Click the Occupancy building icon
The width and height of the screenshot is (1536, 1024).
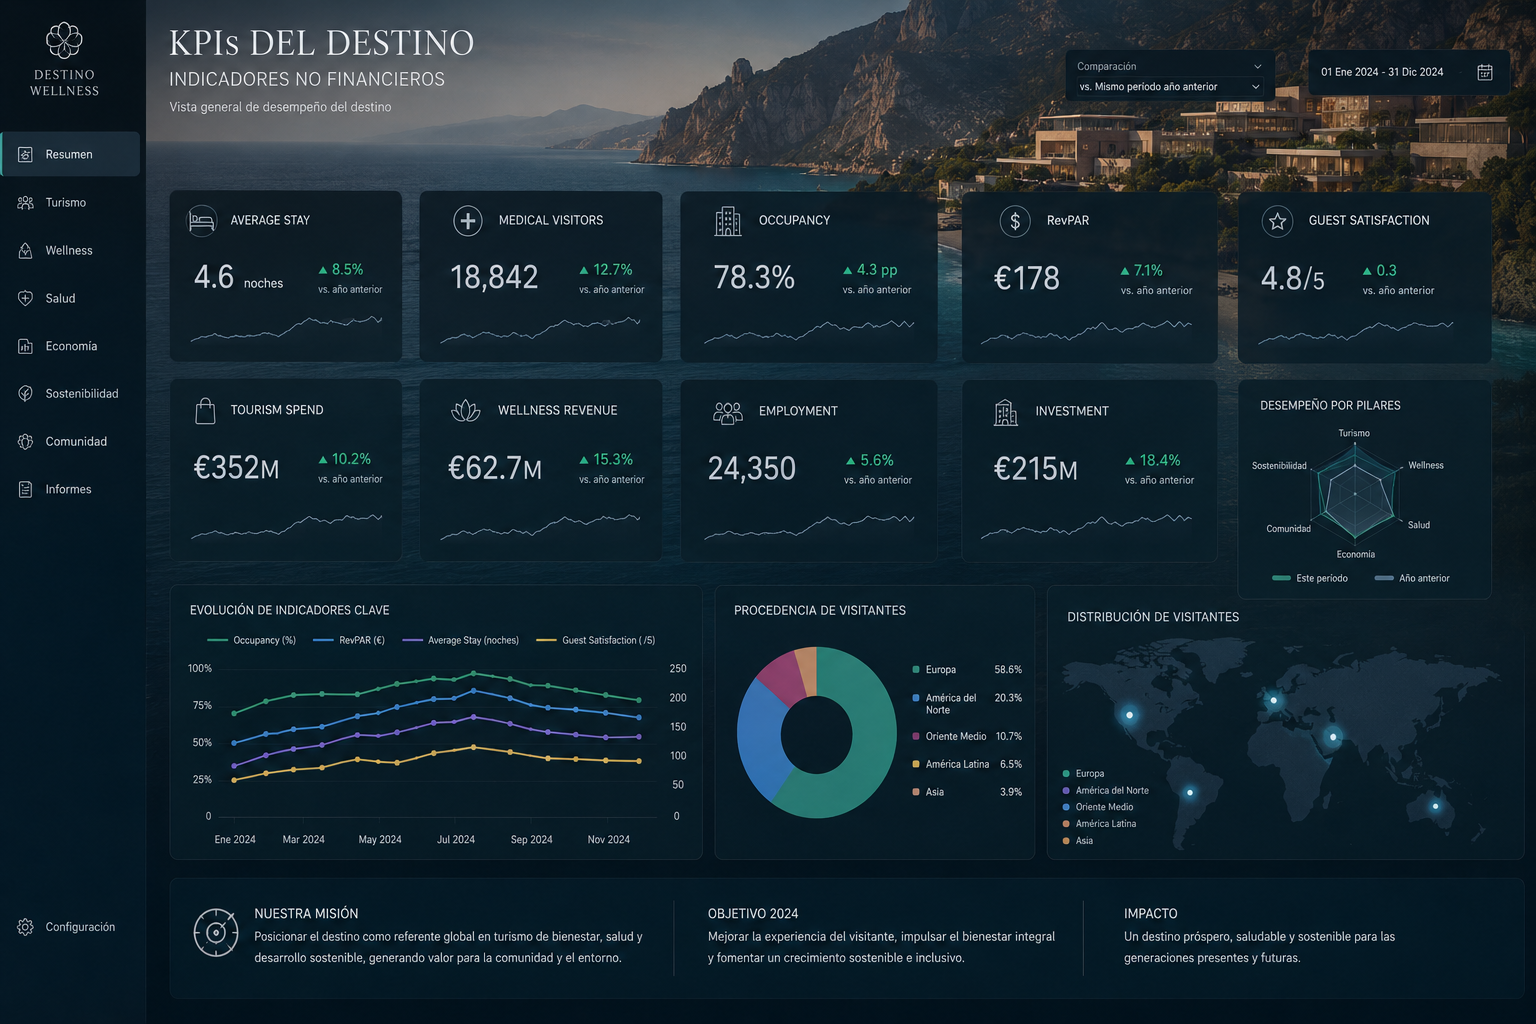click(x=728, y=221)
